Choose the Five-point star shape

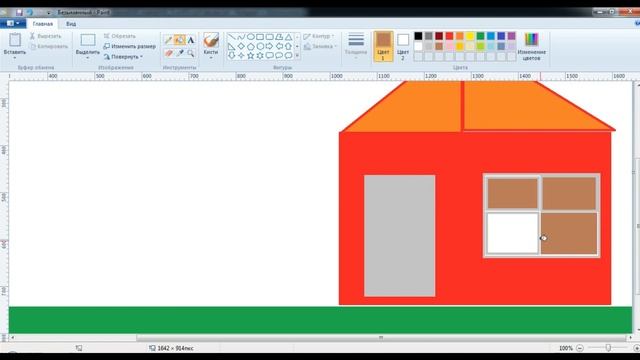(x=251, y=56)
